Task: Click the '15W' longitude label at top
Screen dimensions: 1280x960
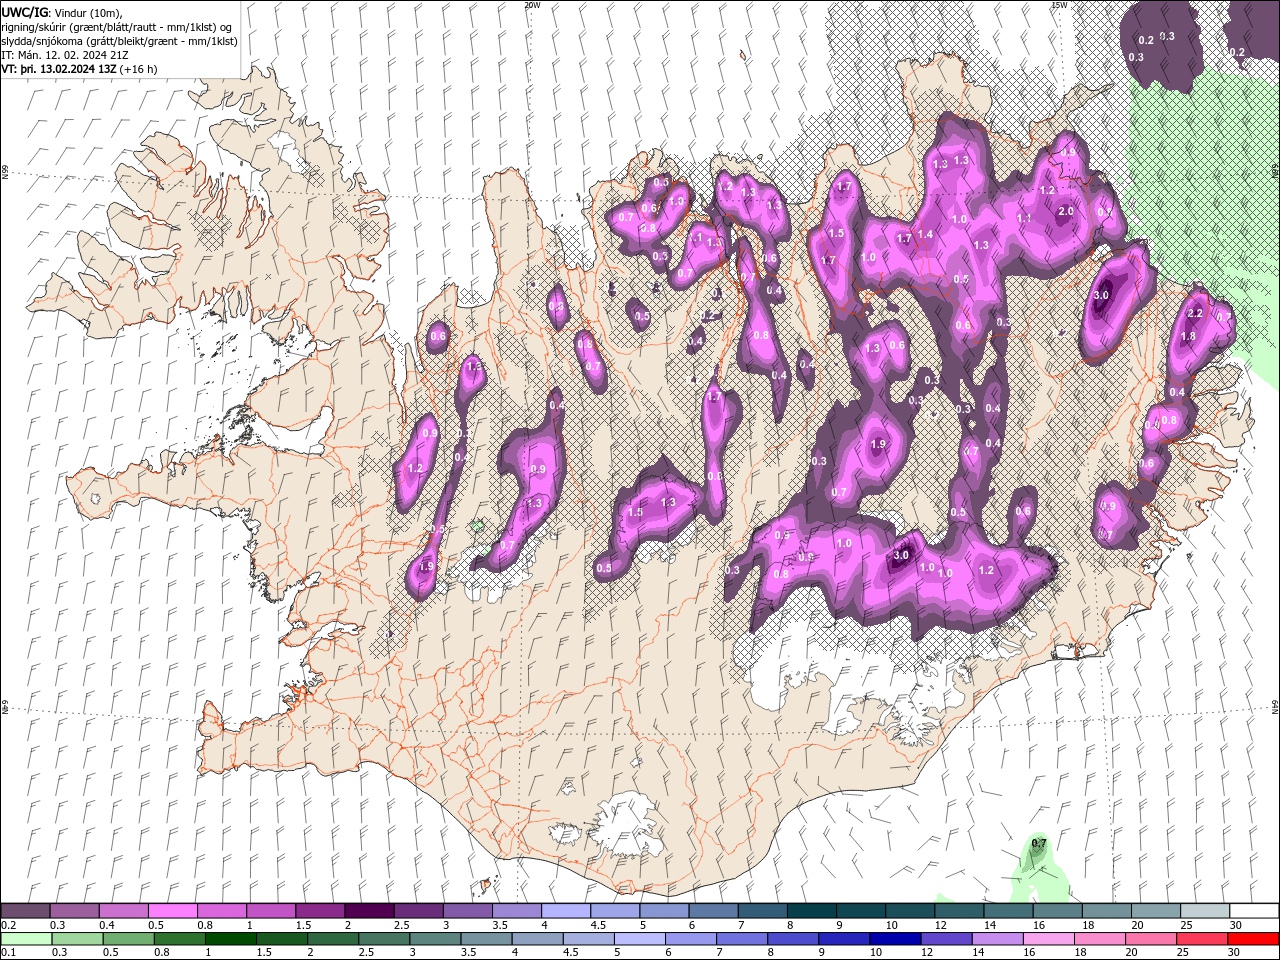Action: click(1059, 5)
